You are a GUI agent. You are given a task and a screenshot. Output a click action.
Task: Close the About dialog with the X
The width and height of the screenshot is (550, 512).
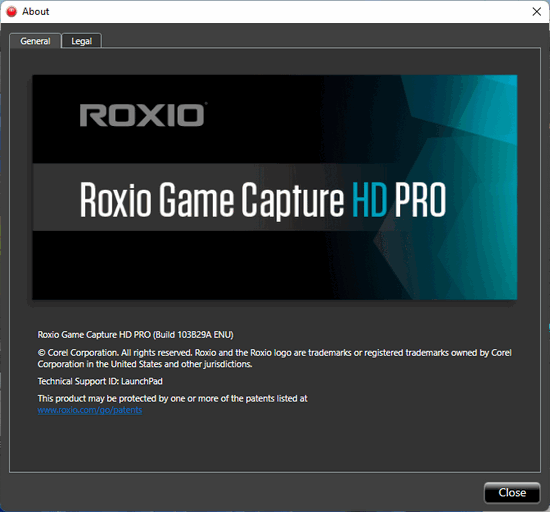tap(536, 12)
